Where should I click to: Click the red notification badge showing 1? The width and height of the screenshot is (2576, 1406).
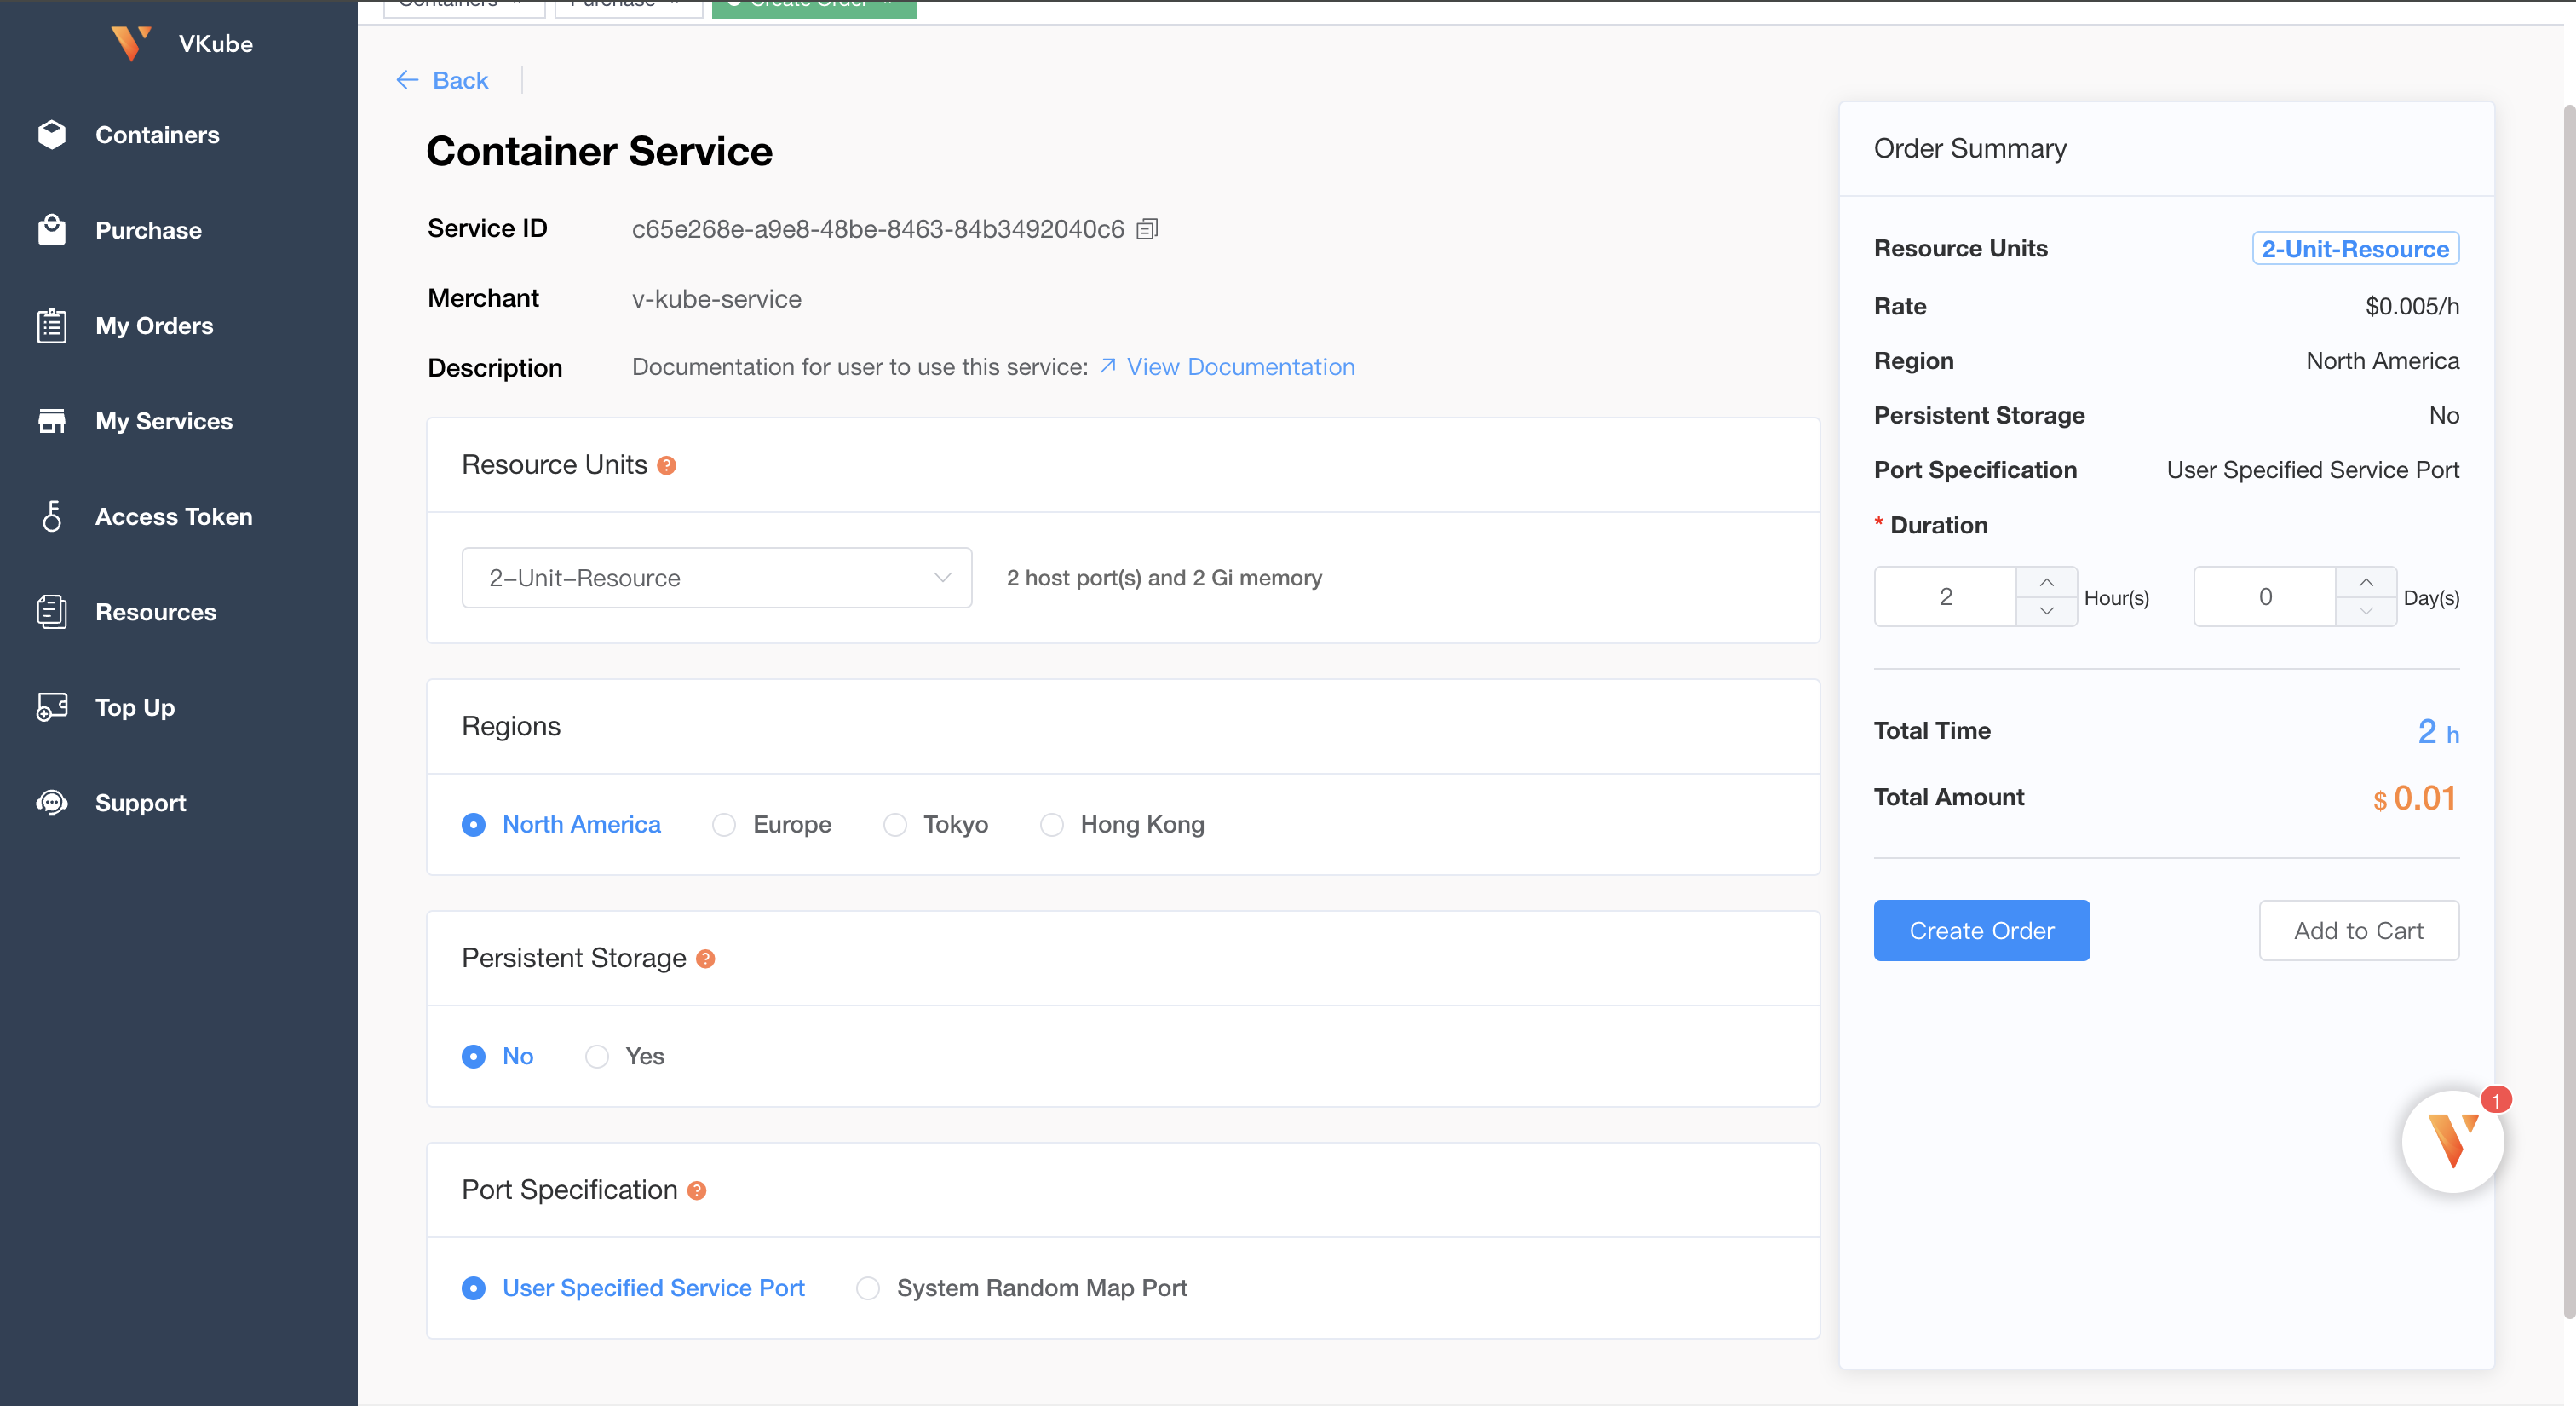pyautogui.click(x=2496, y=1100)
